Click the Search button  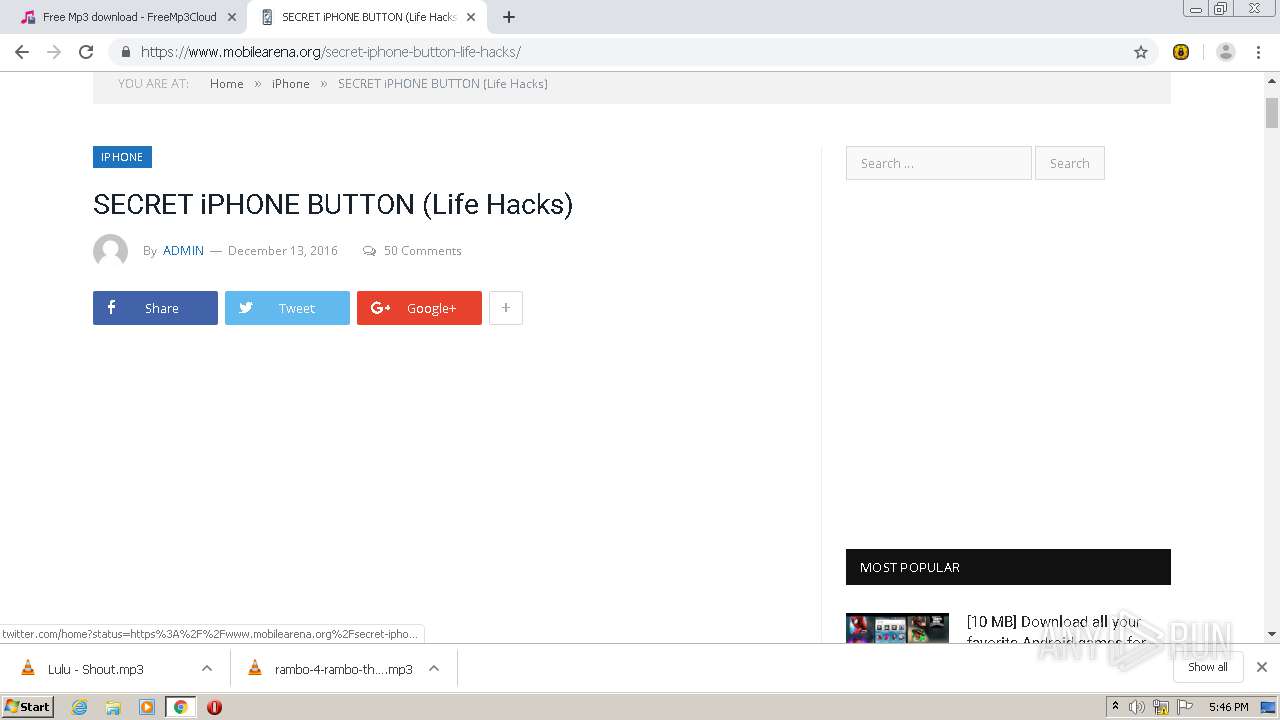1069,163
